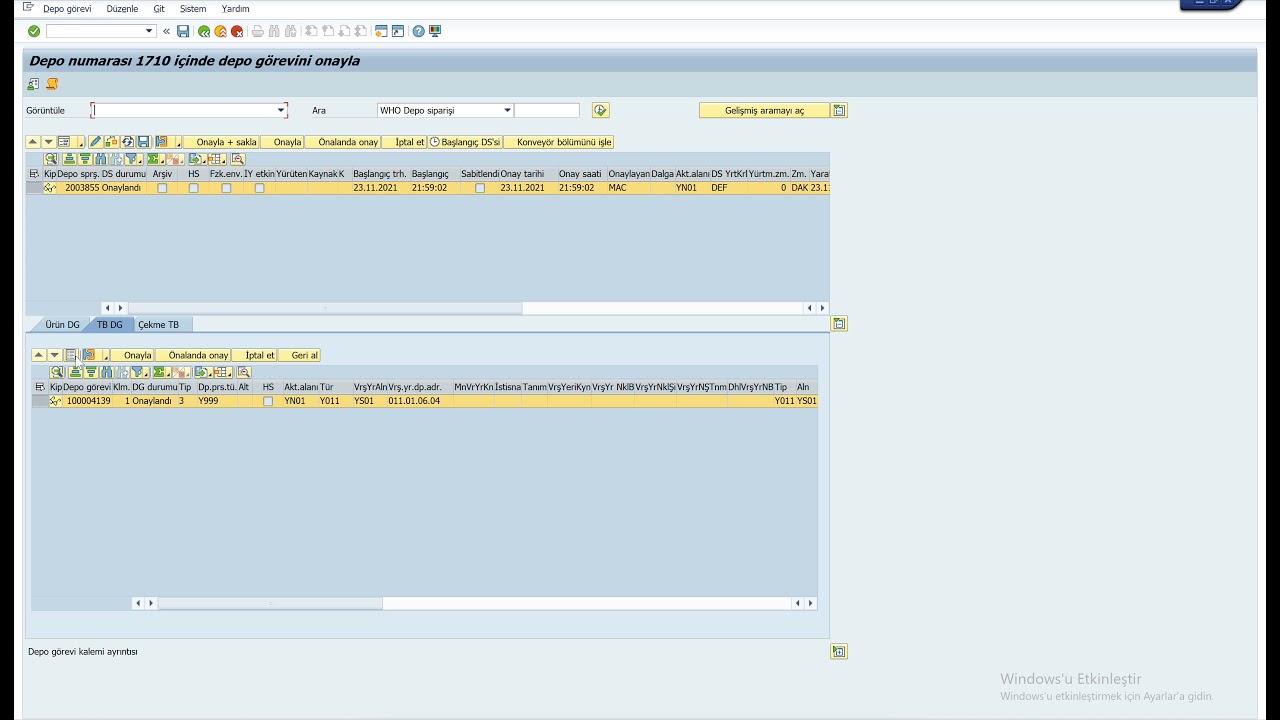Click the cell 100004139 in lower table

click(88, 401)
